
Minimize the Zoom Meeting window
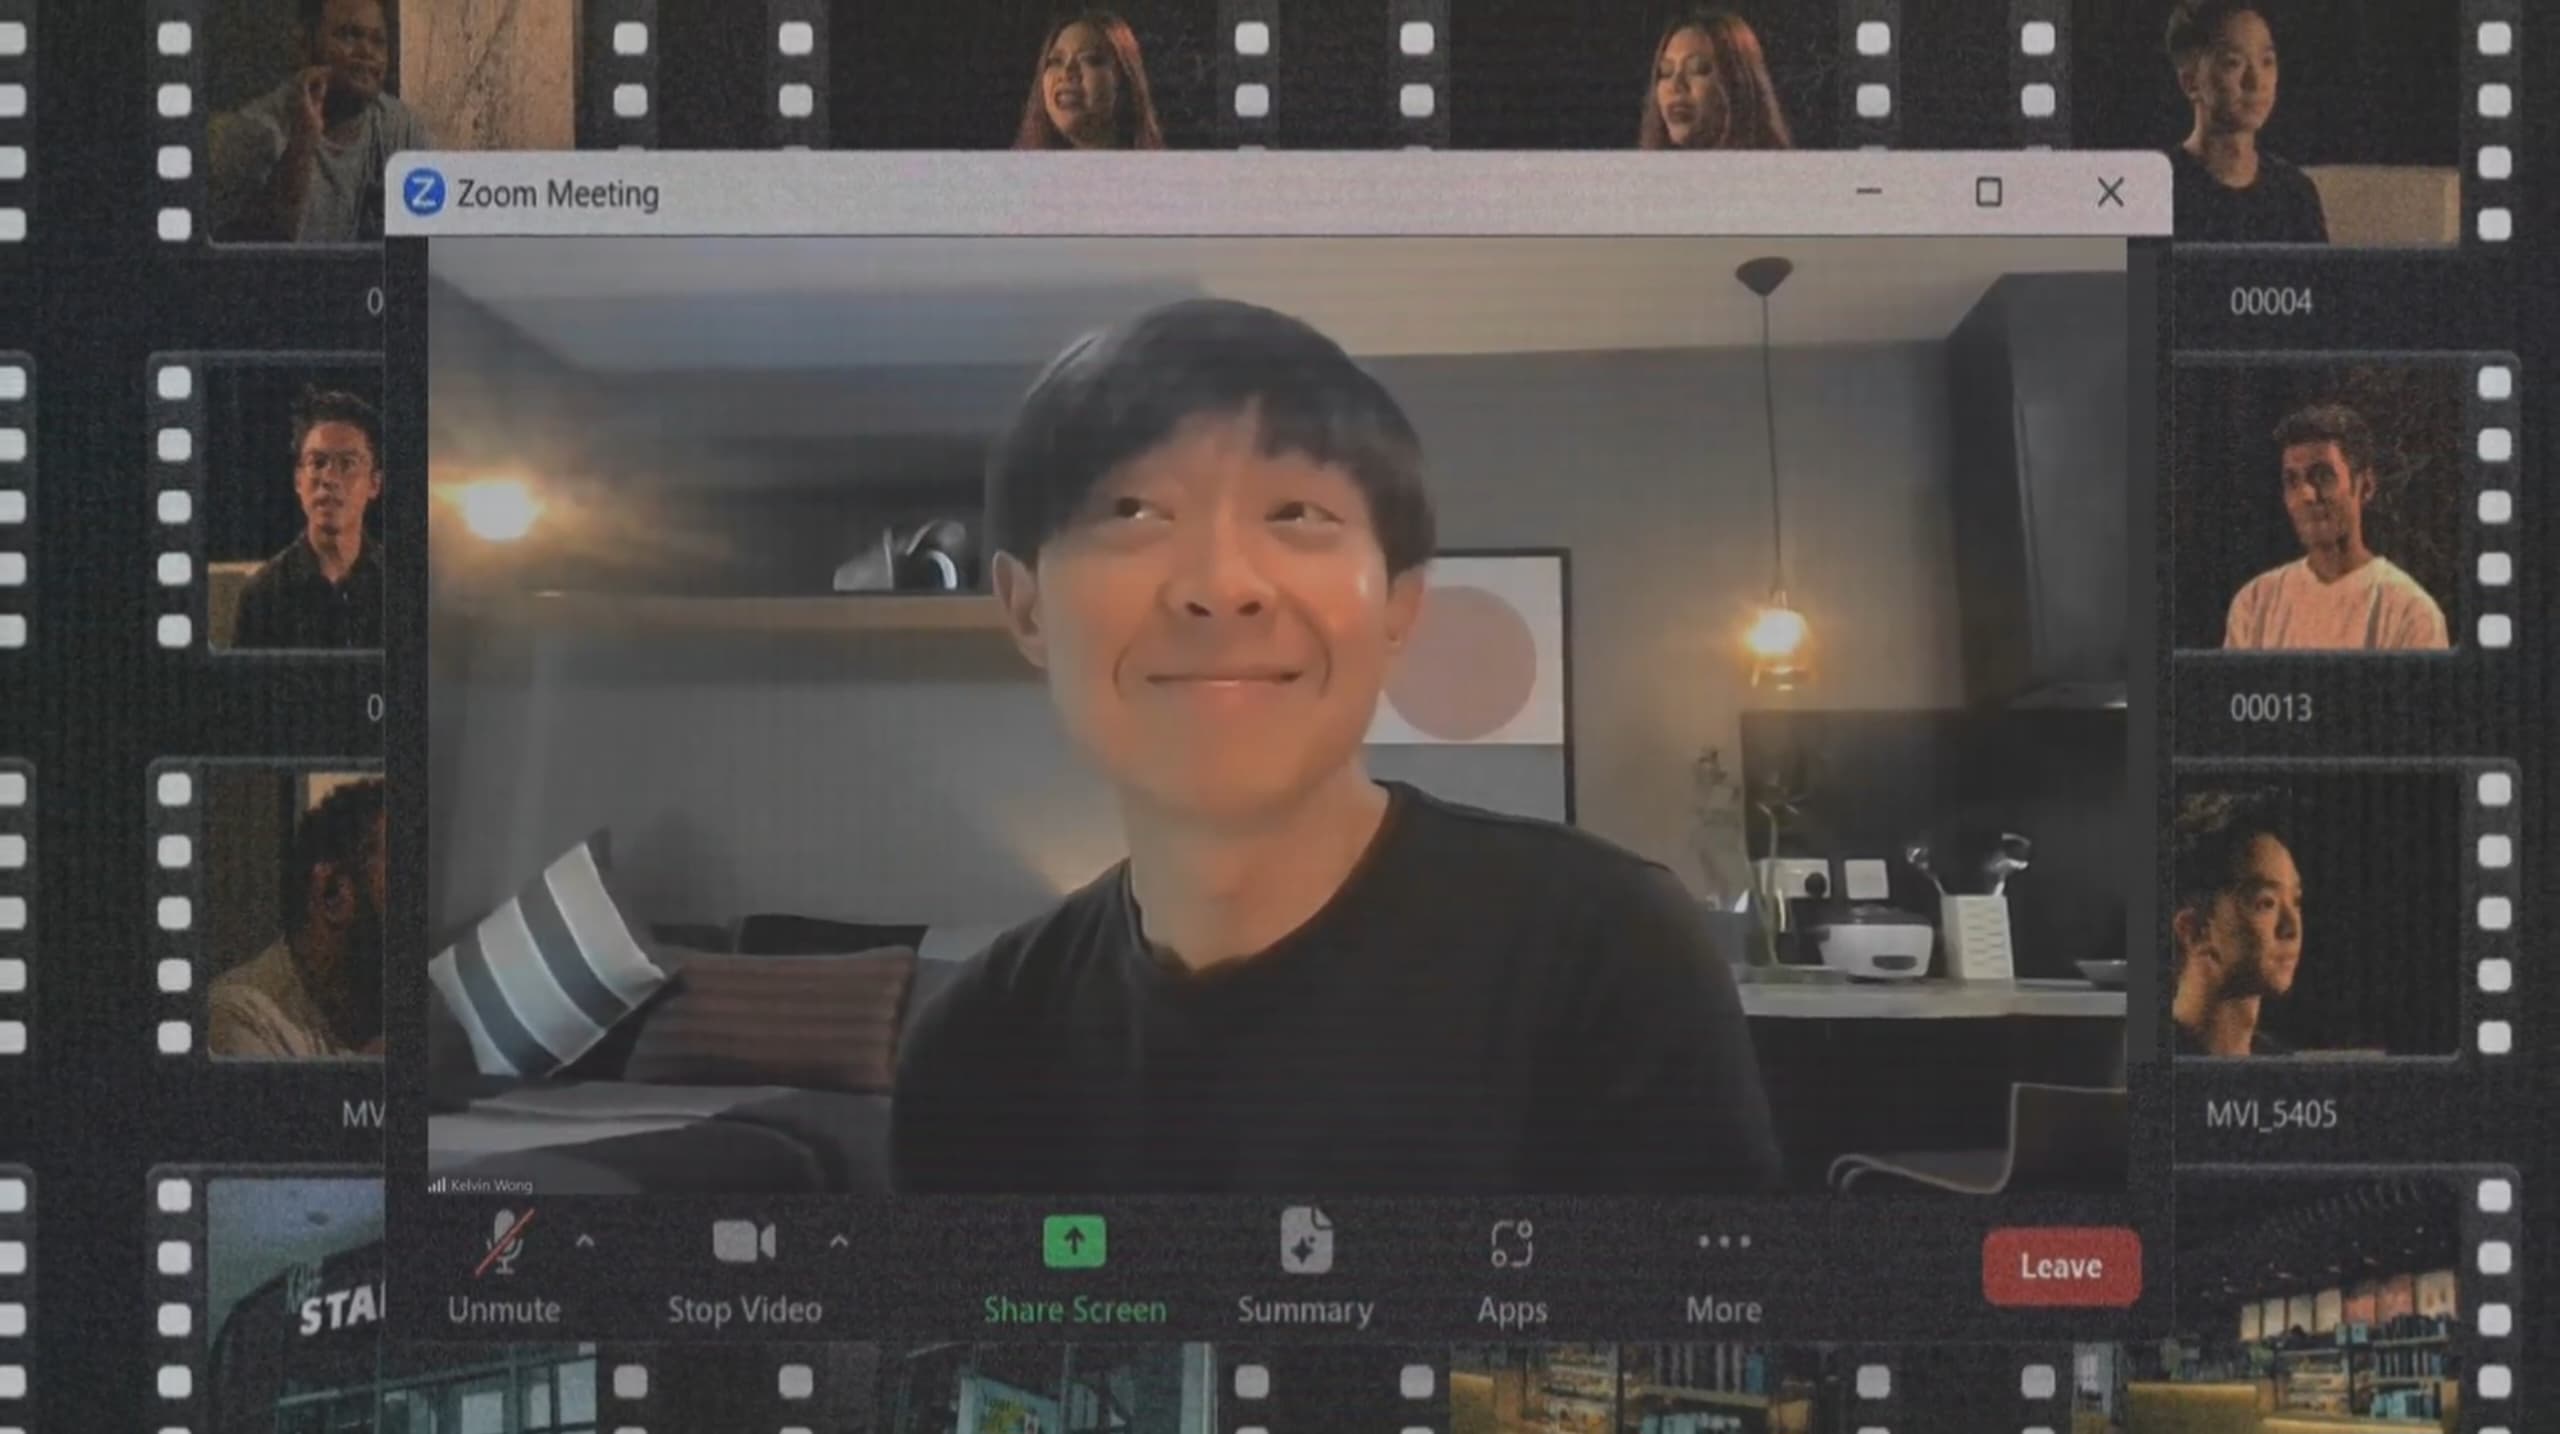1868,192
